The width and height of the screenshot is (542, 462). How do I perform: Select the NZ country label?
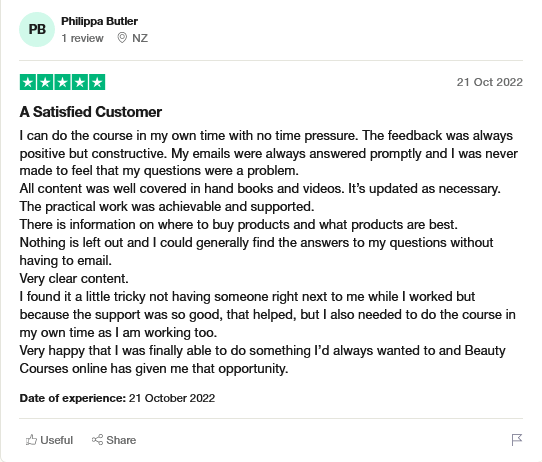[x=140, y=38]
